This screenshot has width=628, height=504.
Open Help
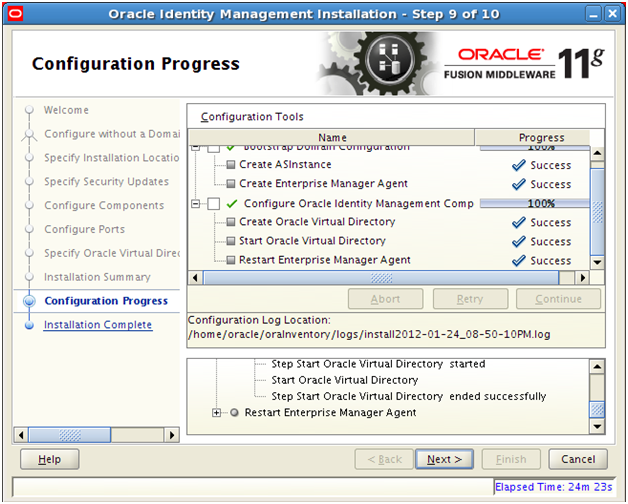tap(50, 459)
